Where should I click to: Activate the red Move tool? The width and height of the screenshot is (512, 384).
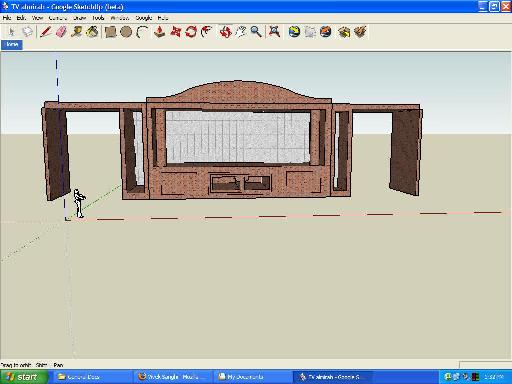pyautogui.click(x=175, y=32)
